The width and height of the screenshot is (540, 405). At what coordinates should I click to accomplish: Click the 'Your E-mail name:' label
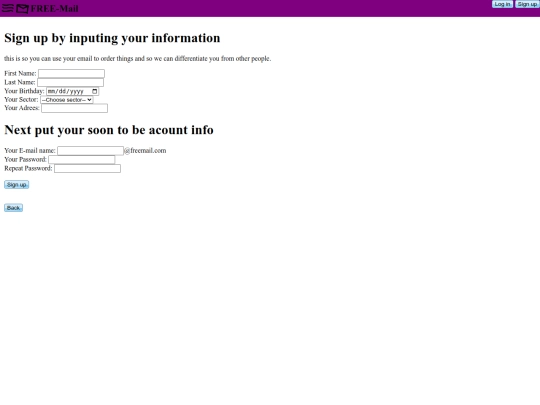coord(30,150)
